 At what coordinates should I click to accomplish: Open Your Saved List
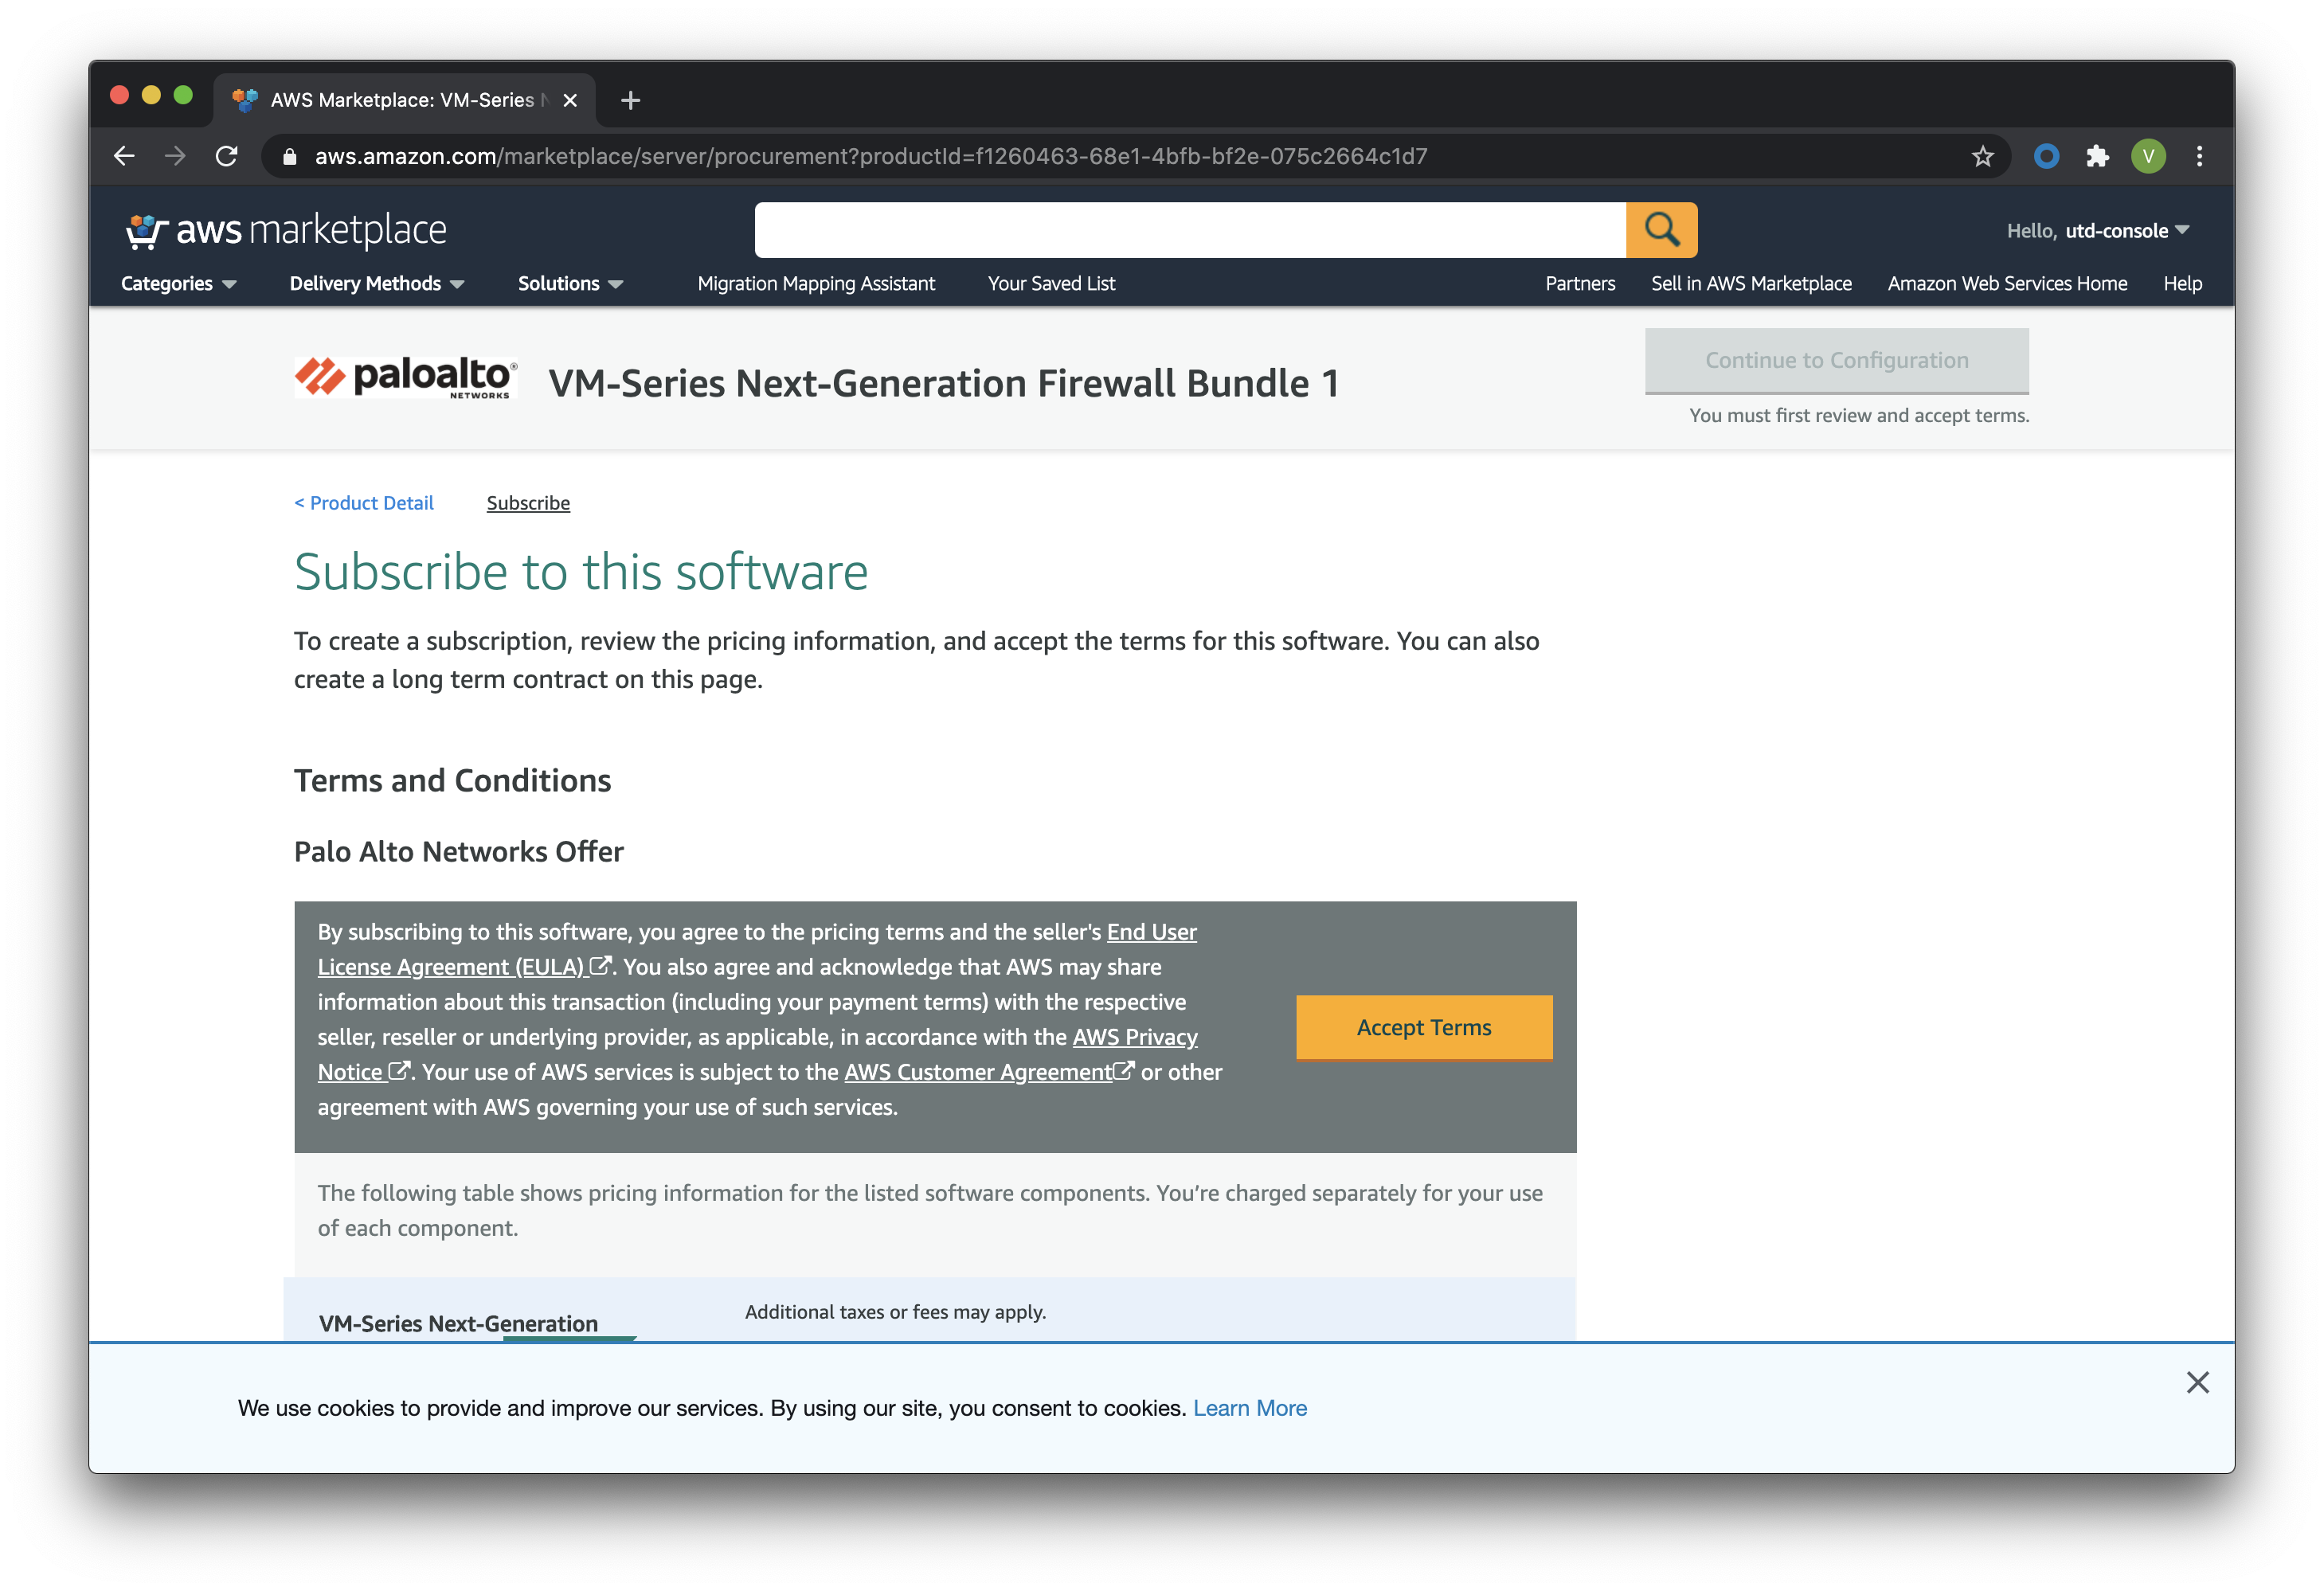click(x=1051, y=283)
